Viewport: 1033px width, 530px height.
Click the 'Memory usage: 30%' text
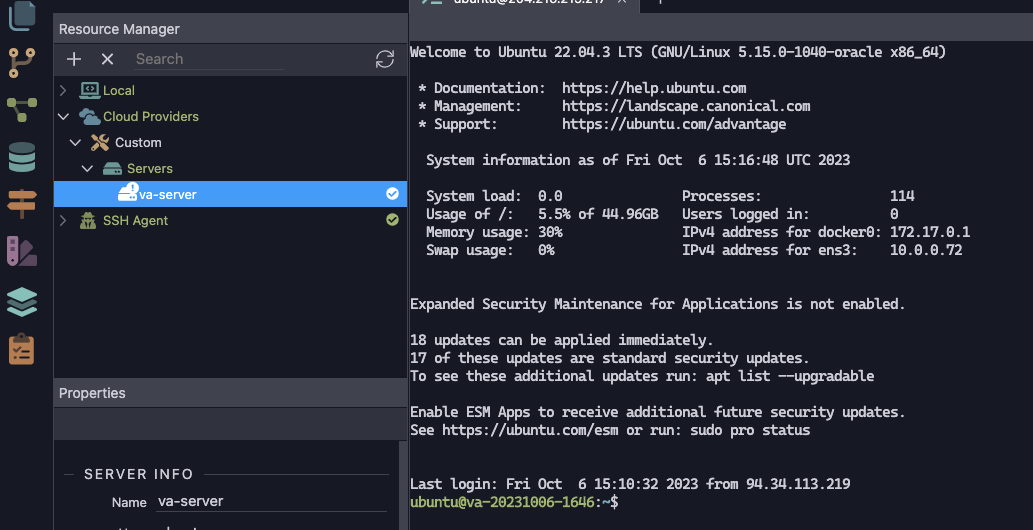[494, 232]
